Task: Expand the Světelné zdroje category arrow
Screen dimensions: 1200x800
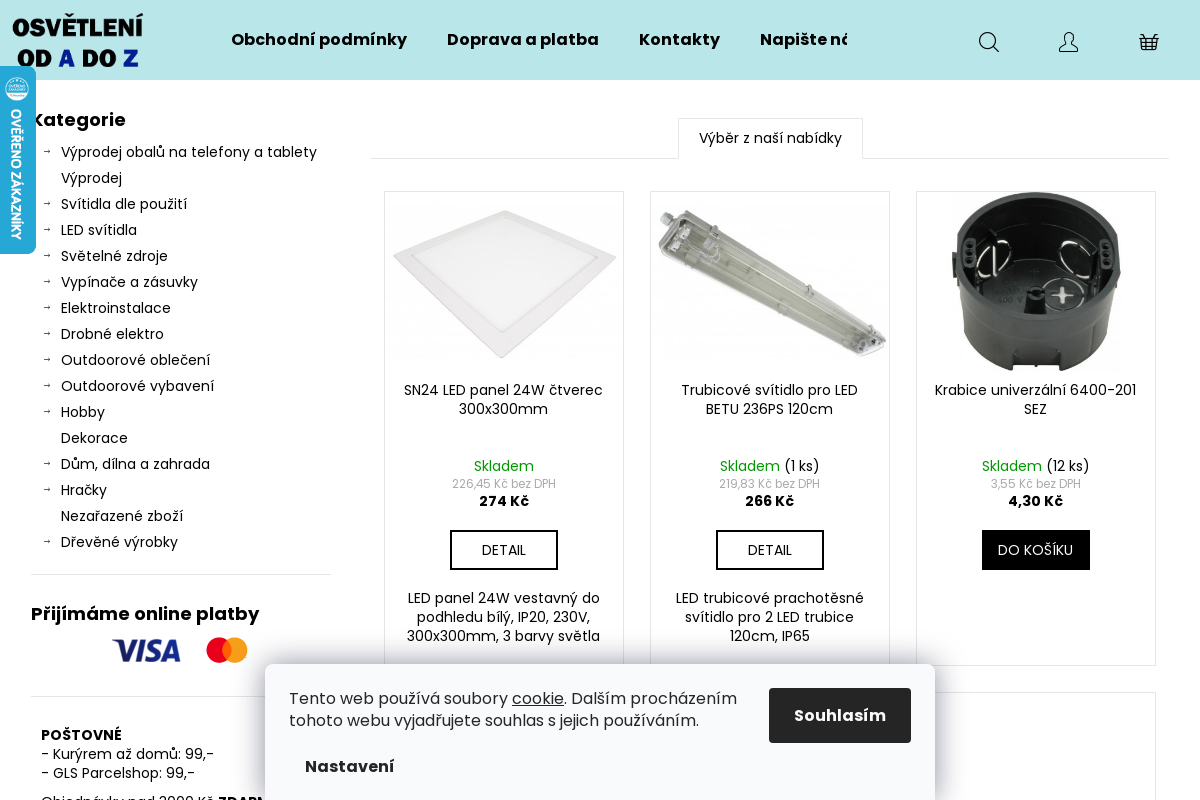Action: [x=47, y=256]
